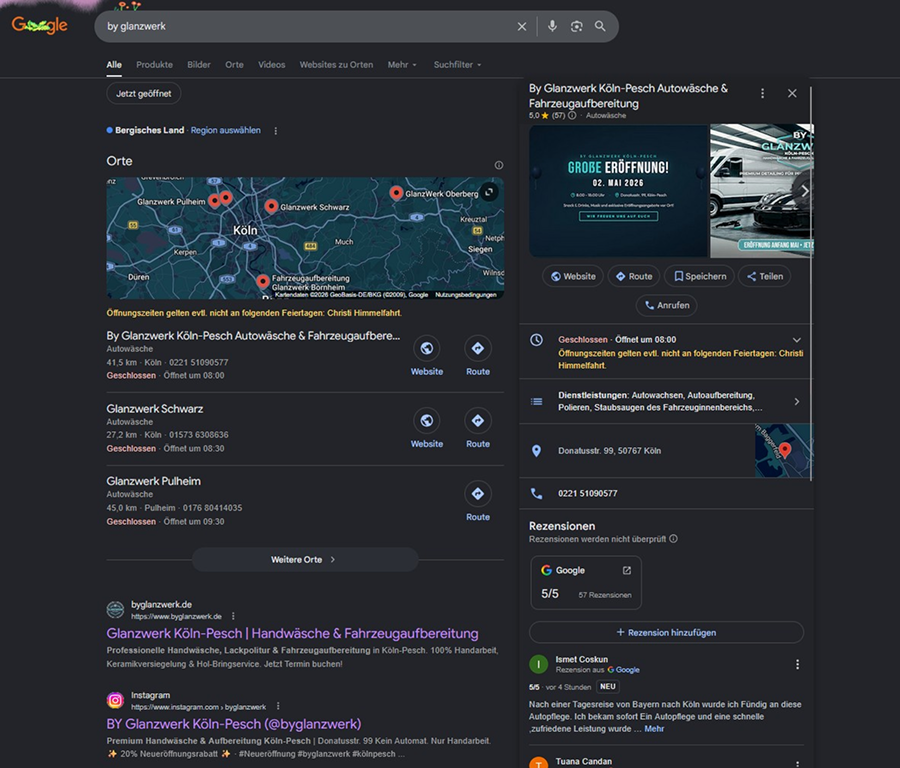This screenshot has height=768, width=900.
Task: Open Google reviews card showing 5/5
Action: (x=586, y=583)
